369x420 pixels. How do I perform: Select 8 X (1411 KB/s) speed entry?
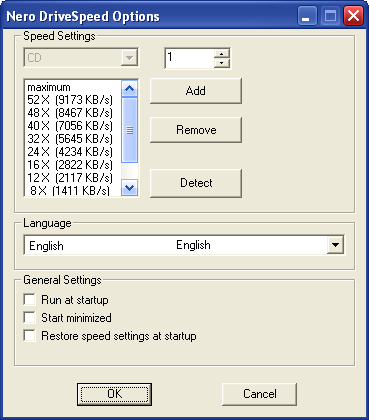coord(73,191)
